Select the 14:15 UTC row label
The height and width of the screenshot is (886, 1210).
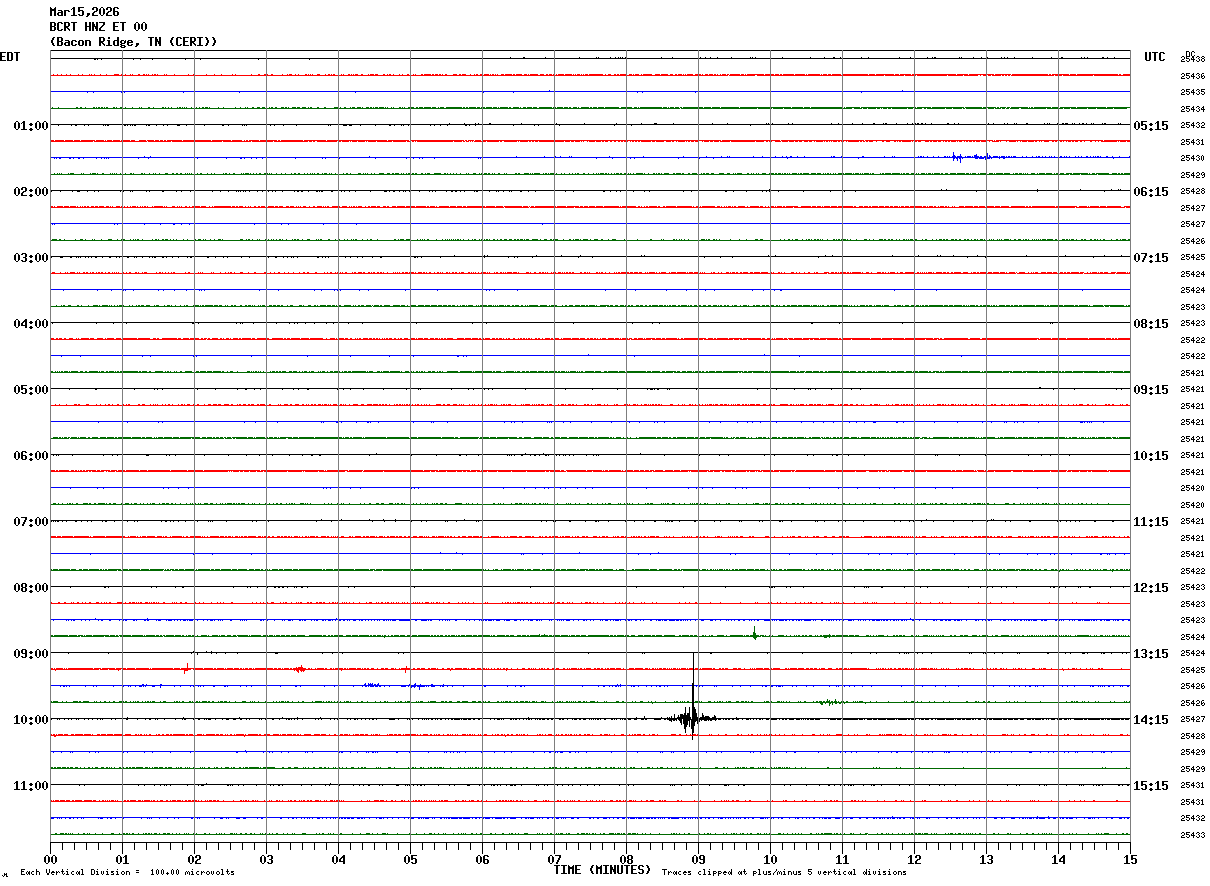click(x=1151, y=719)
